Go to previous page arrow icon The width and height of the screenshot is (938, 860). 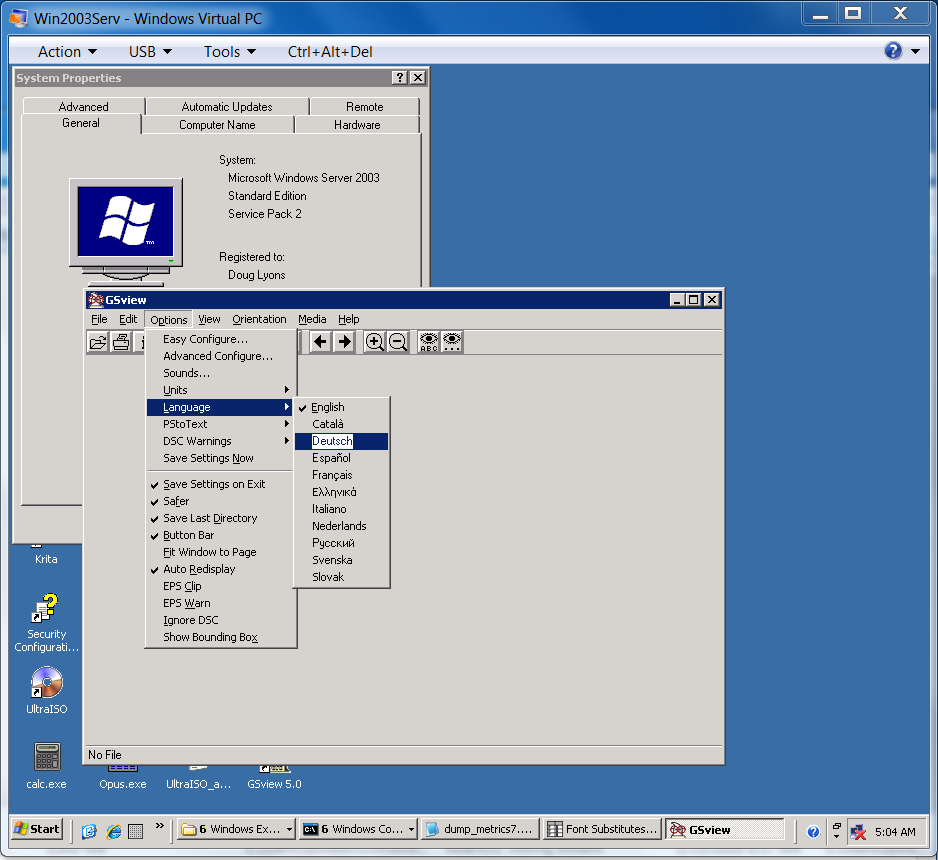[x=320, y=342]
